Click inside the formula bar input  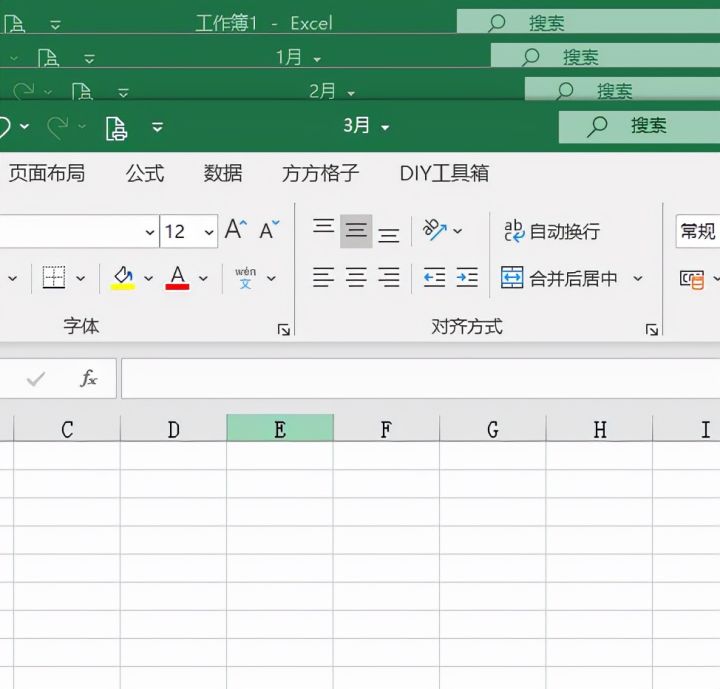coord(421,378)
